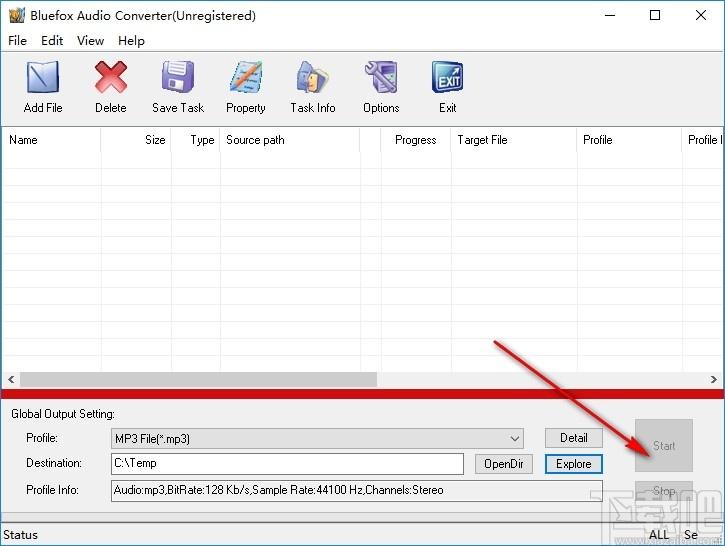The image size is (725, 546).
Task: Click the Type column header
Action: pyautogui.click(x=196, y=140)
